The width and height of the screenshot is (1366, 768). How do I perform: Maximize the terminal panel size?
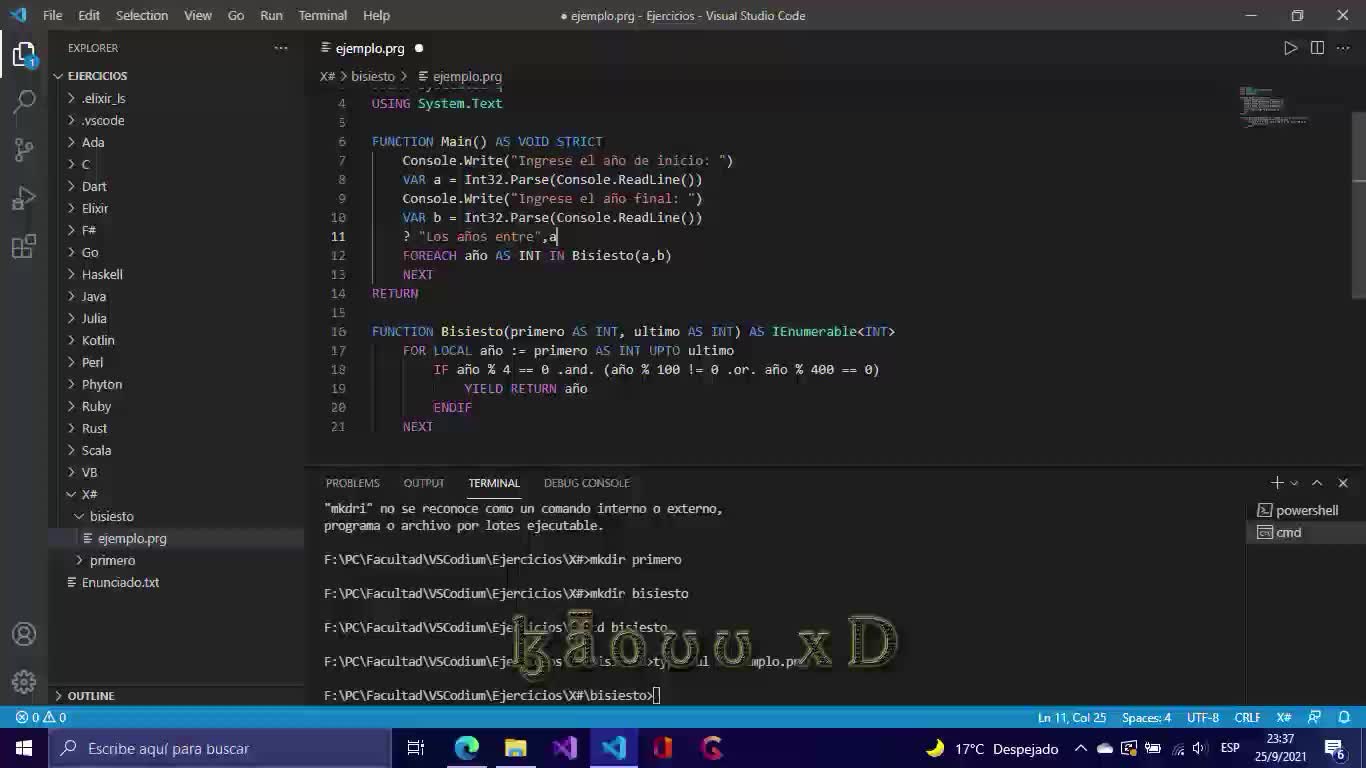click(x=1317, y=483)
